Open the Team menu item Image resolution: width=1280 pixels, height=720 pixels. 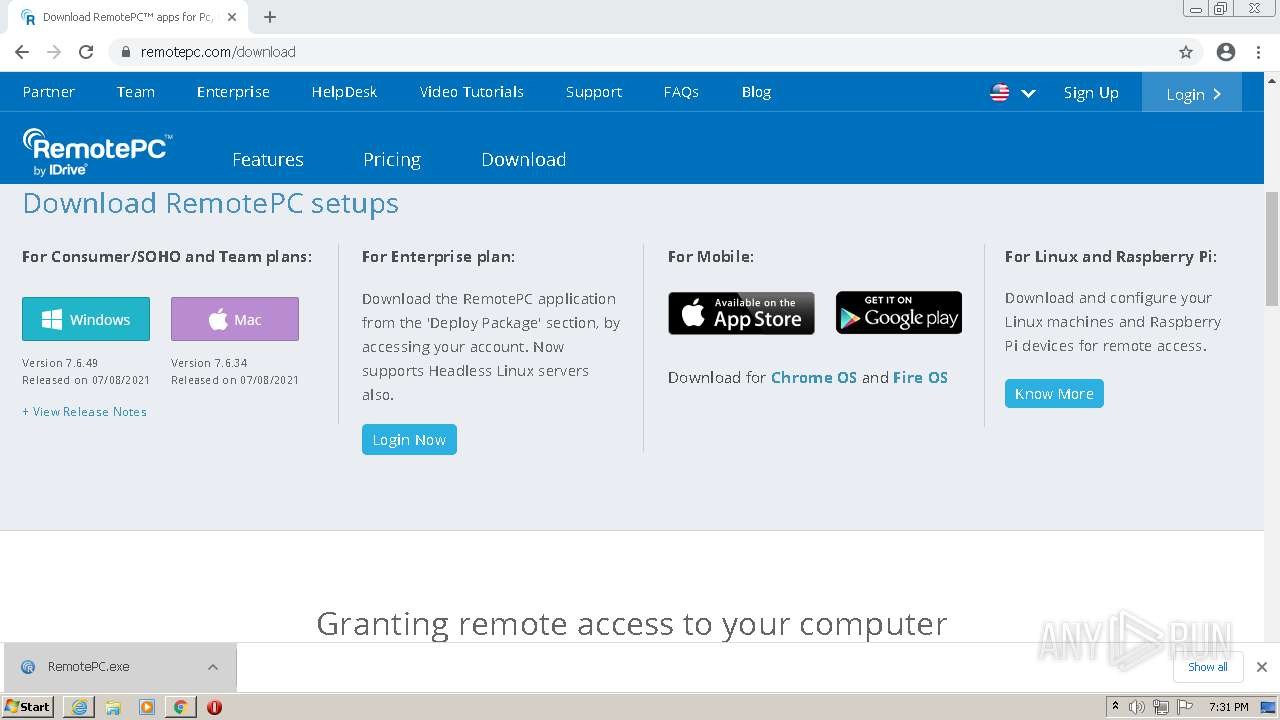pyautogui.click(x=135, y=92)
